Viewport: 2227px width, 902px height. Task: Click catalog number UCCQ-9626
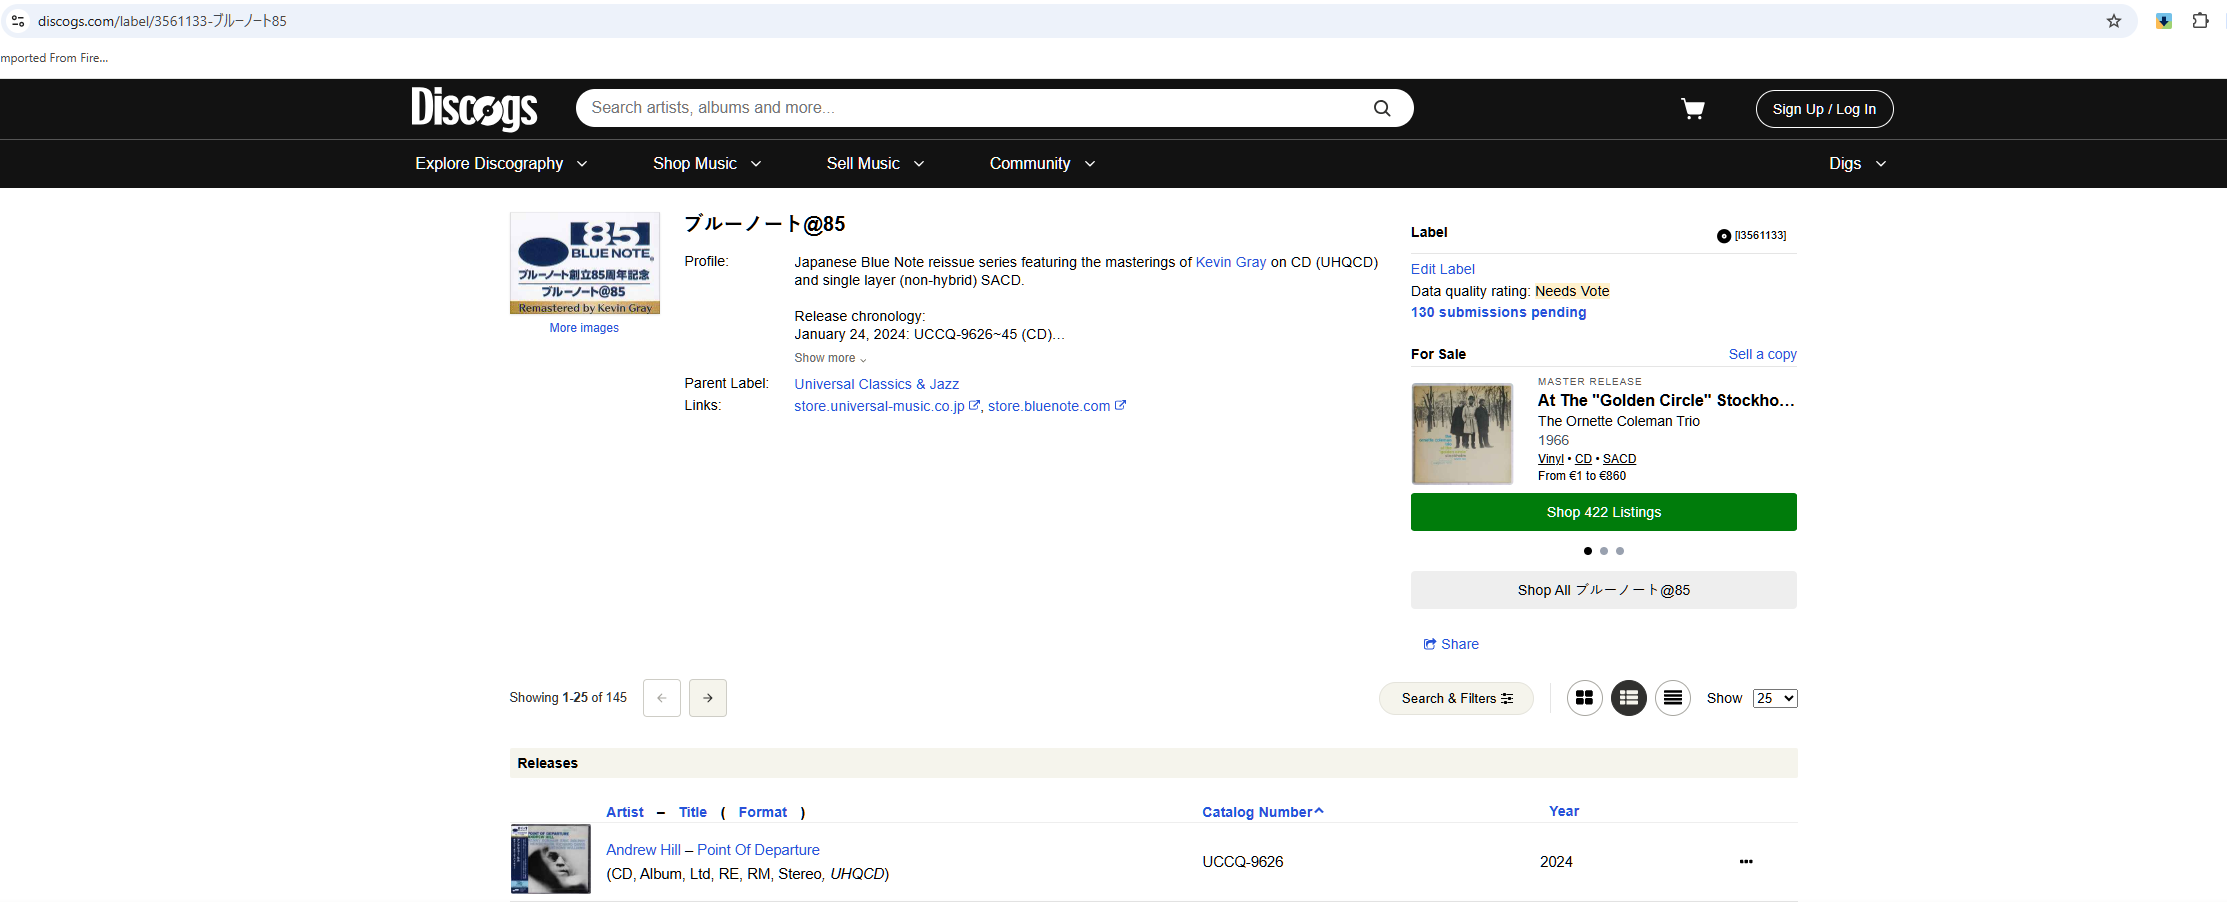1242,862
